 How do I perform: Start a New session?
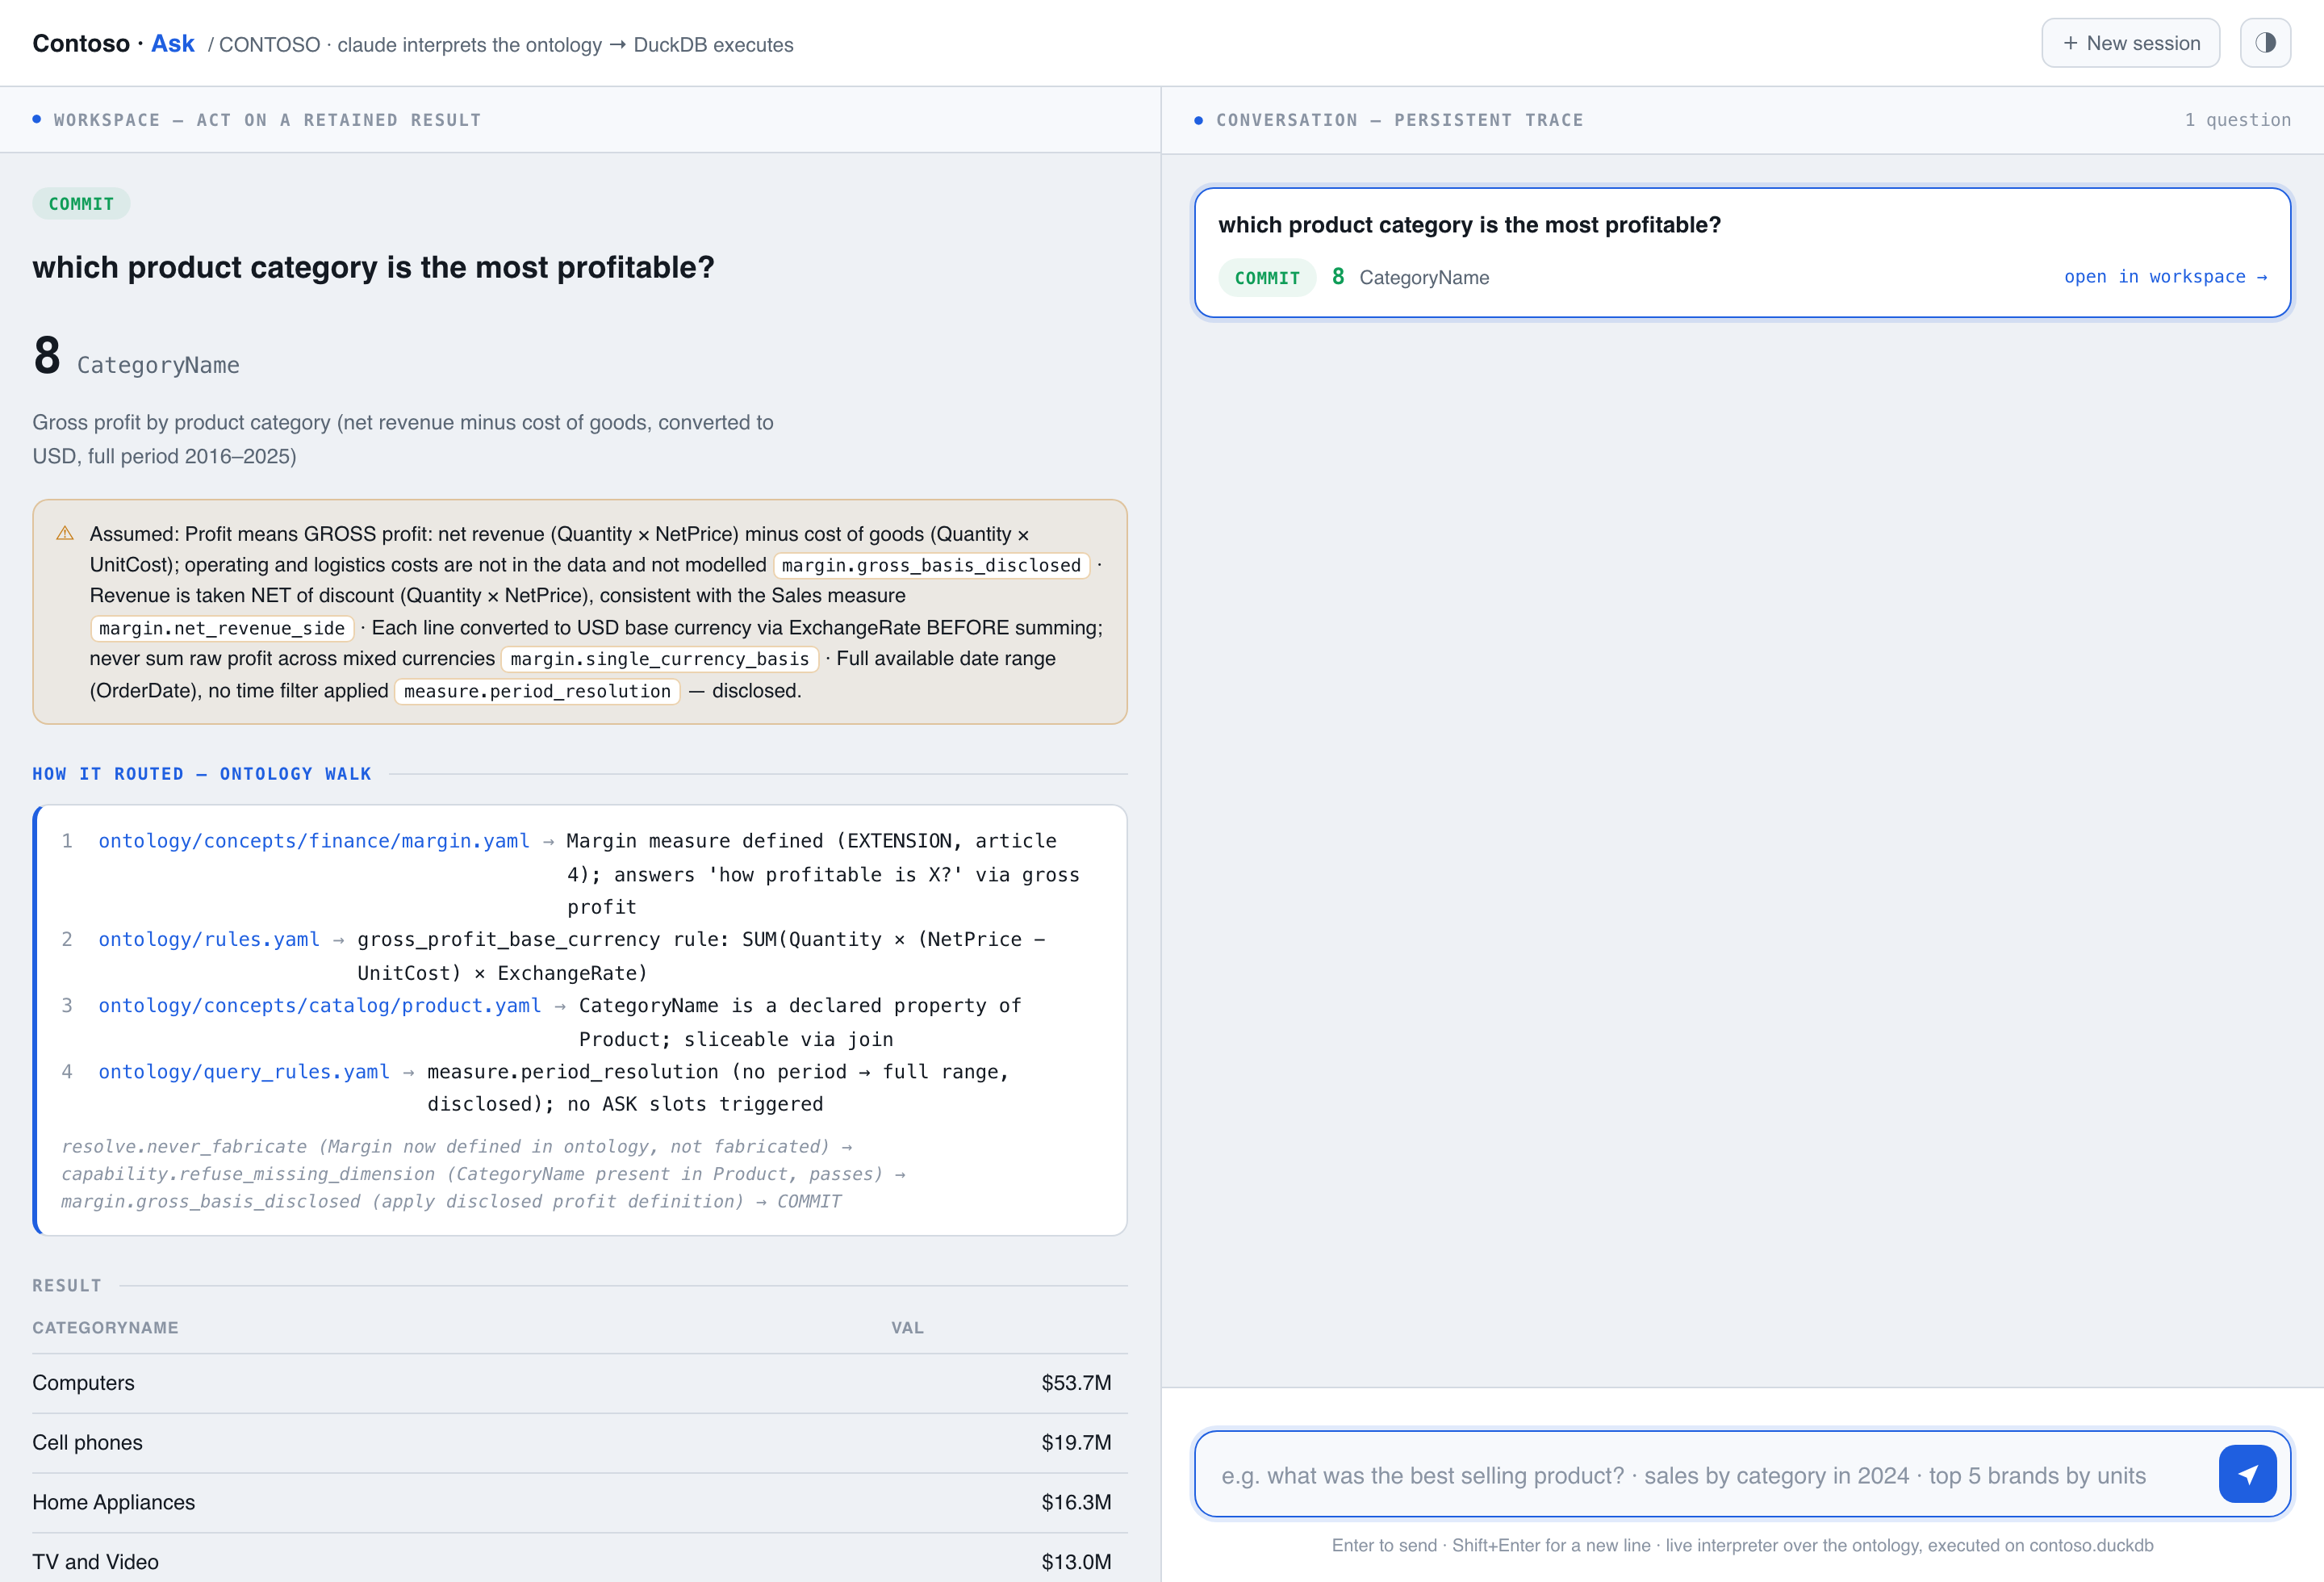tap(2130, 43)
